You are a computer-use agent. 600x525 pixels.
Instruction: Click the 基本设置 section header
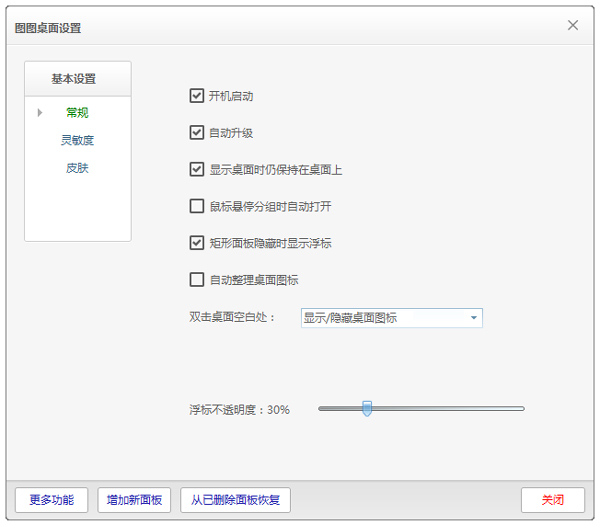pos(77,79)
